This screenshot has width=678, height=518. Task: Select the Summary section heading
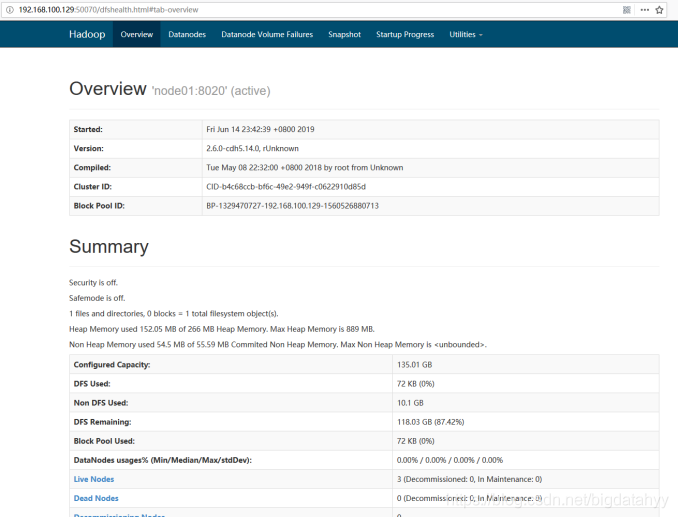109,246
